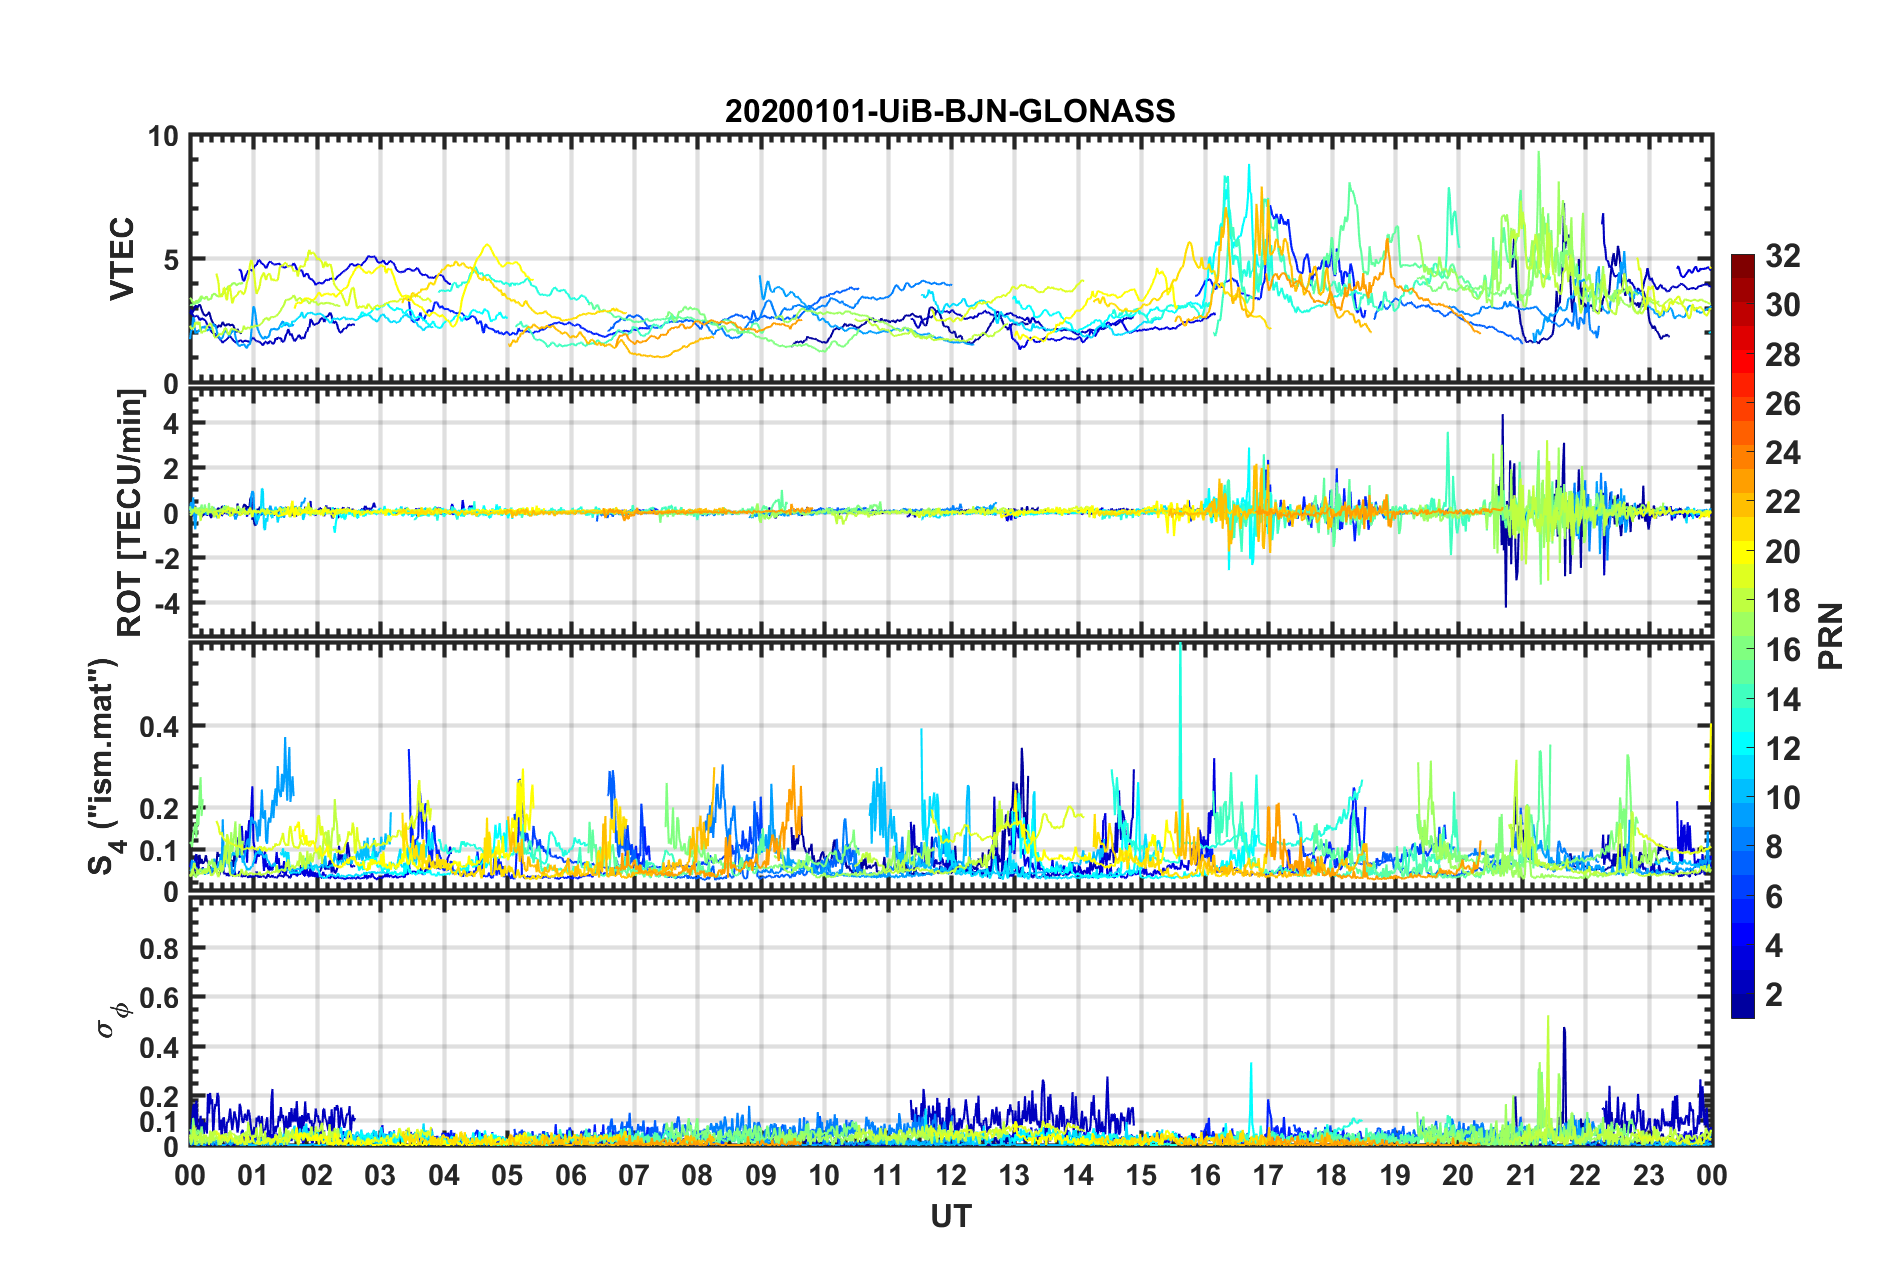Image resolution: width=1902 pixels, height=1272 pixels.
Task: Click inside the ROT plot panel
Action: (x=950, y=511)
